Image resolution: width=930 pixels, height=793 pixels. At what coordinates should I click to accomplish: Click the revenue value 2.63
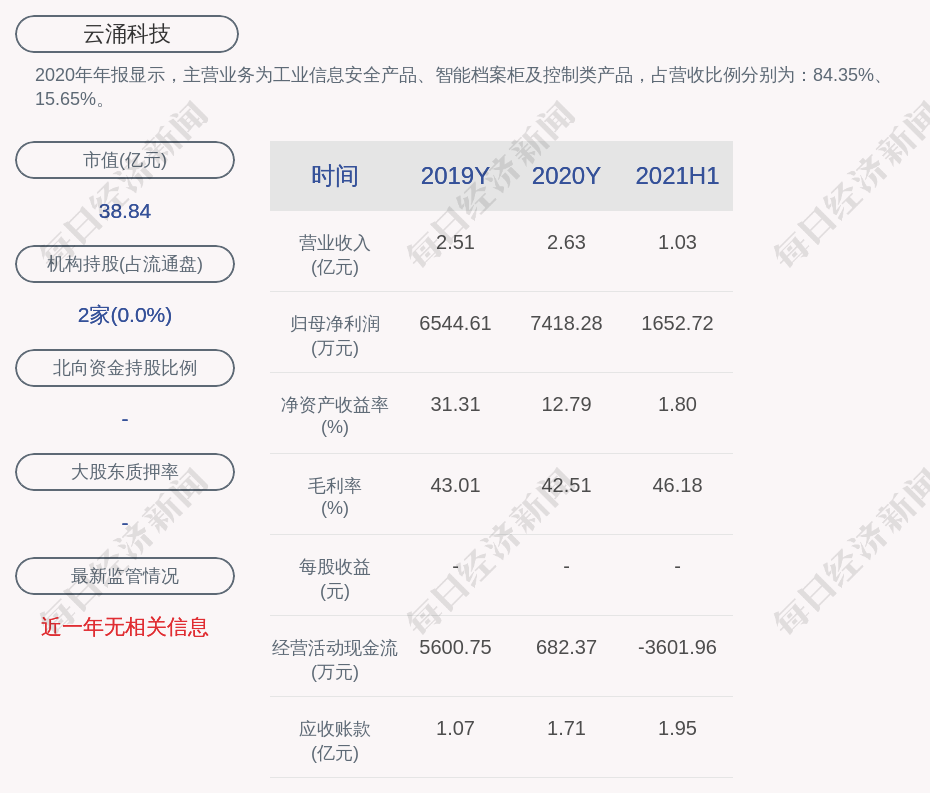coord(566,243)
